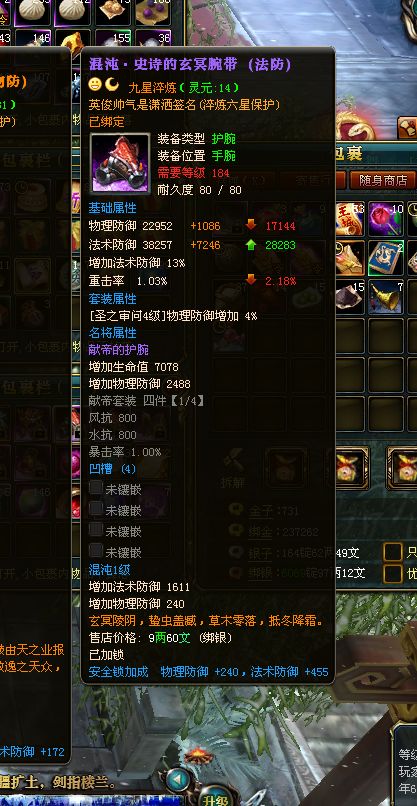Collapse panel with round left-arrow button
Screen dimensions: 417x806
click(178, 780)
